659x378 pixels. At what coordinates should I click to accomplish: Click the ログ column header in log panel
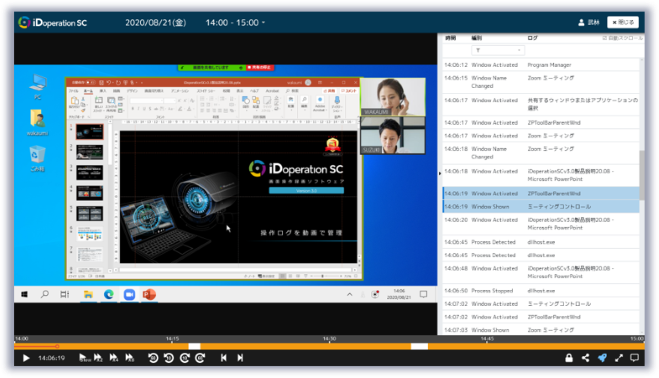click(532, 38)
